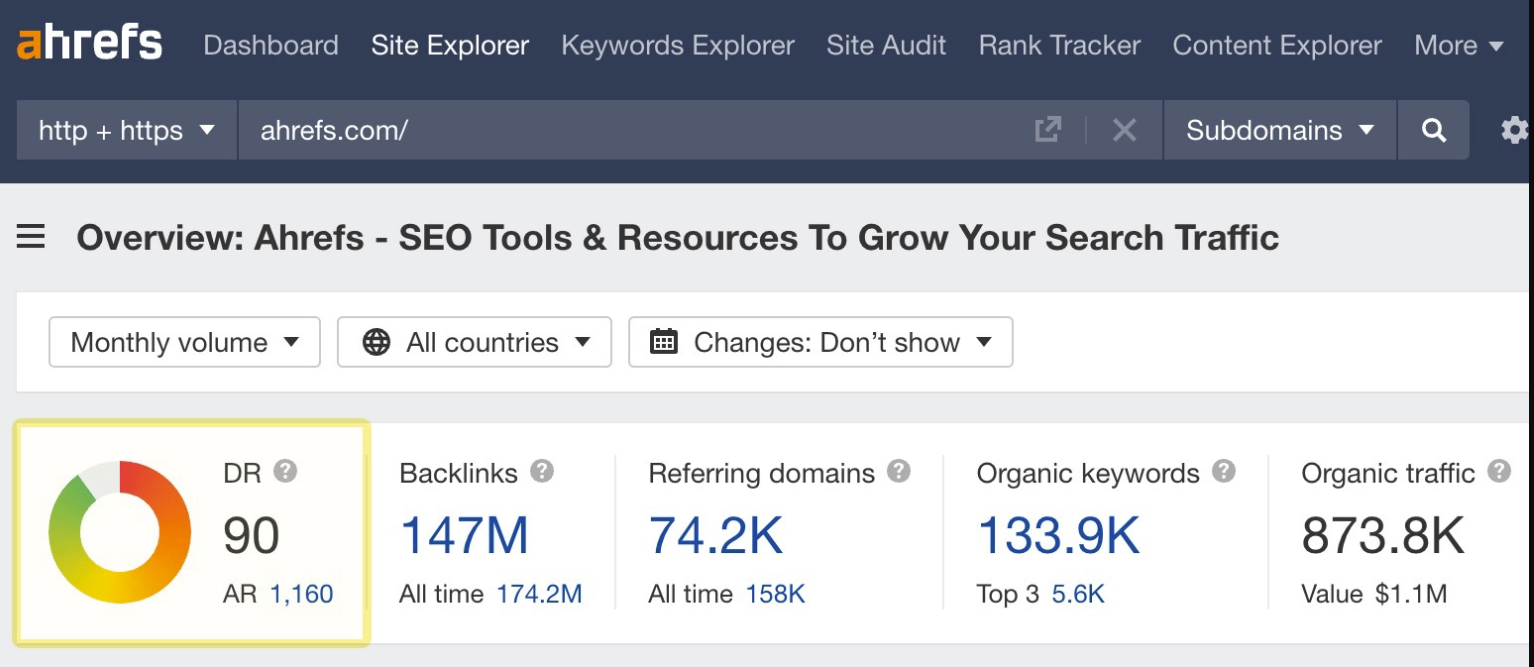Open the 147M backlinks link
The height and width of the screenshot is (667, 1534).
pyautogui.click(x=464, y=535)
